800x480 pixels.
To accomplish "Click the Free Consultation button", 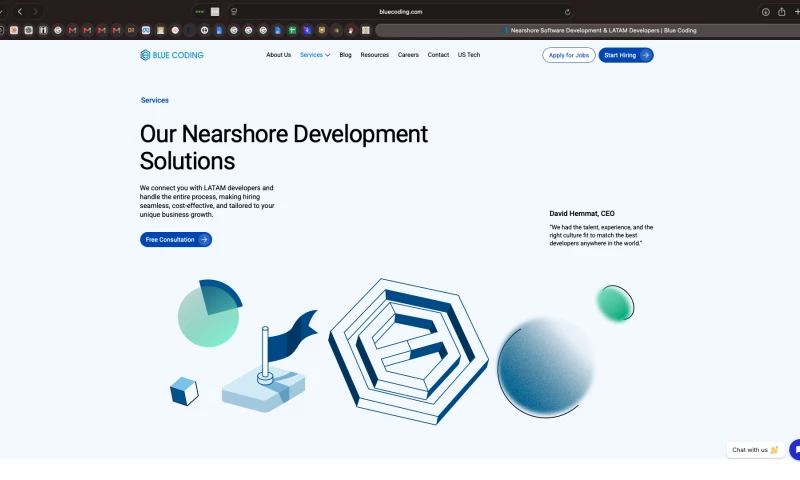I will click(x=176, y=239).
